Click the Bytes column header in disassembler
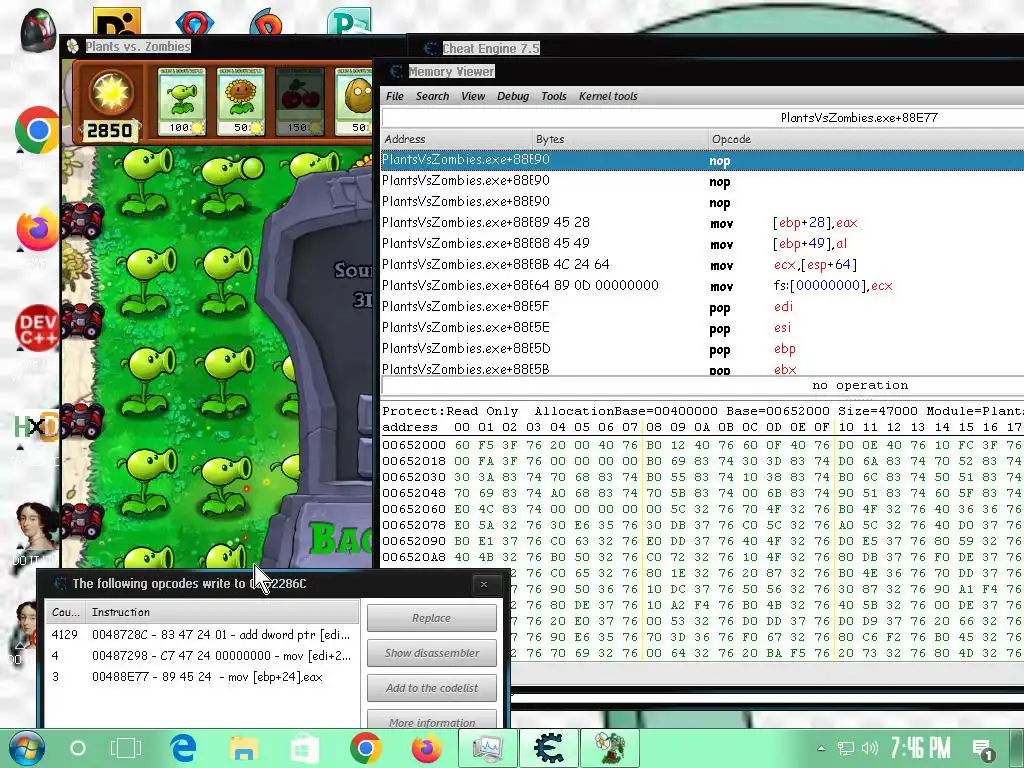The height and width of the screenshot is (768, 1024). [619, 139]
